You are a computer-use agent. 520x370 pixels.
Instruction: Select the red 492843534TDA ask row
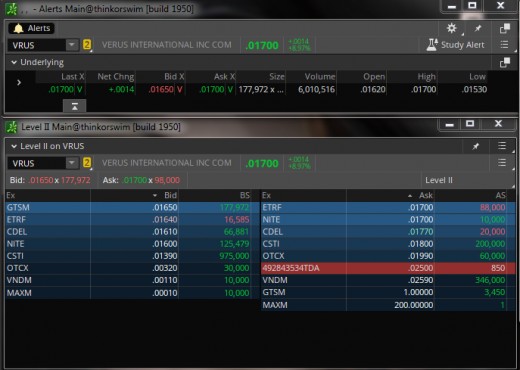tap(388, 268)
